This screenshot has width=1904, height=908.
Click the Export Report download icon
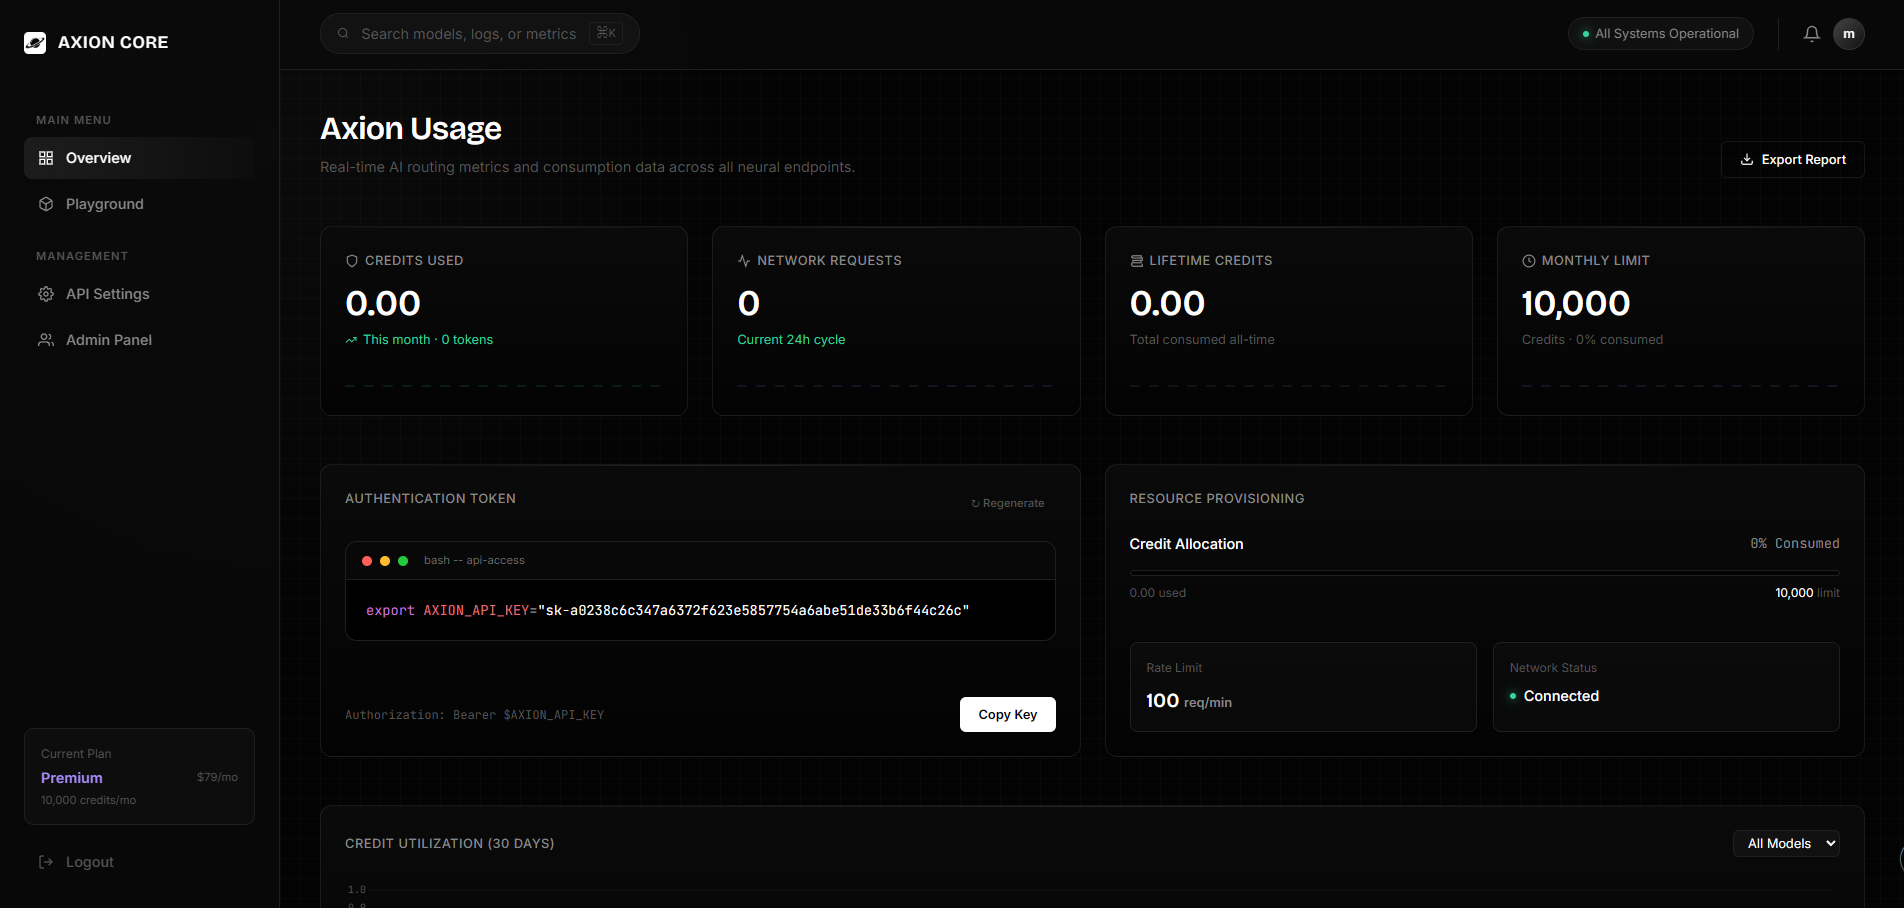tap(1746, 159)
